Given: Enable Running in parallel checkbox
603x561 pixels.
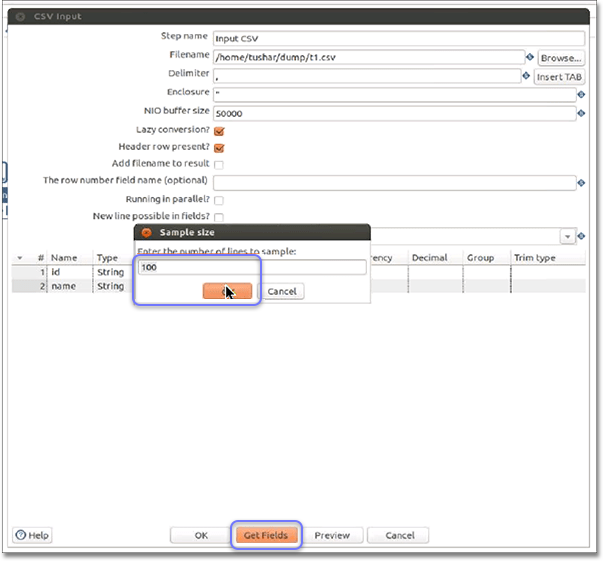Looking at the screenshot, I should 219,200.
